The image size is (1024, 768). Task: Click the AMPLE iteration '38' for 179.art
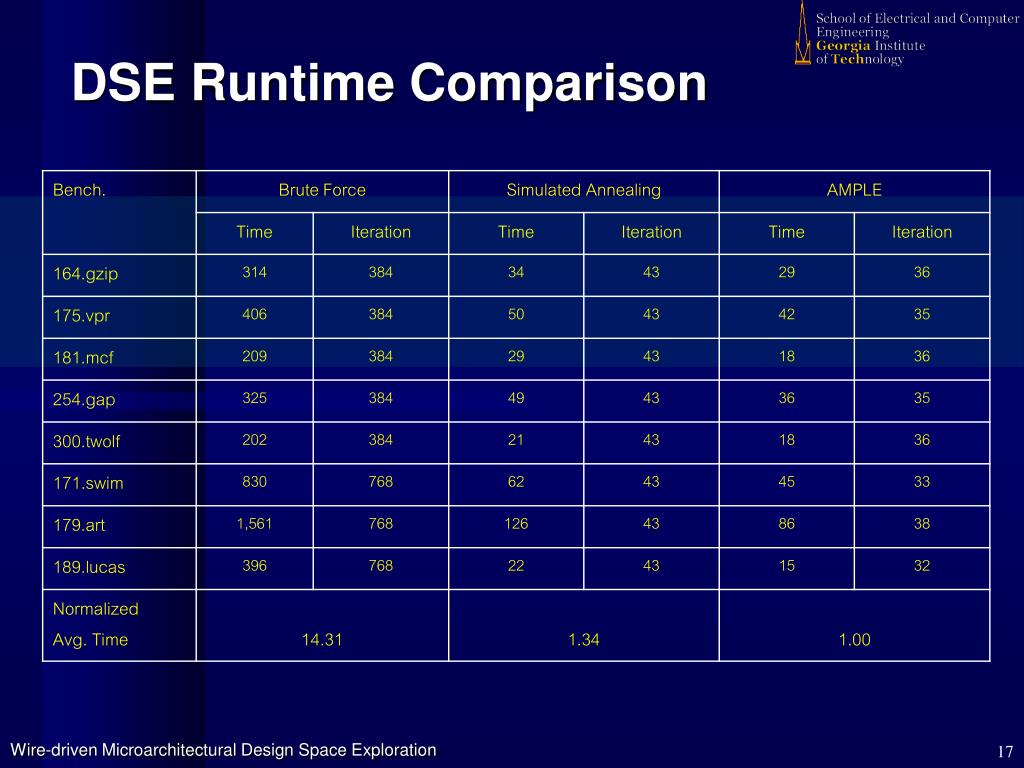921,524
